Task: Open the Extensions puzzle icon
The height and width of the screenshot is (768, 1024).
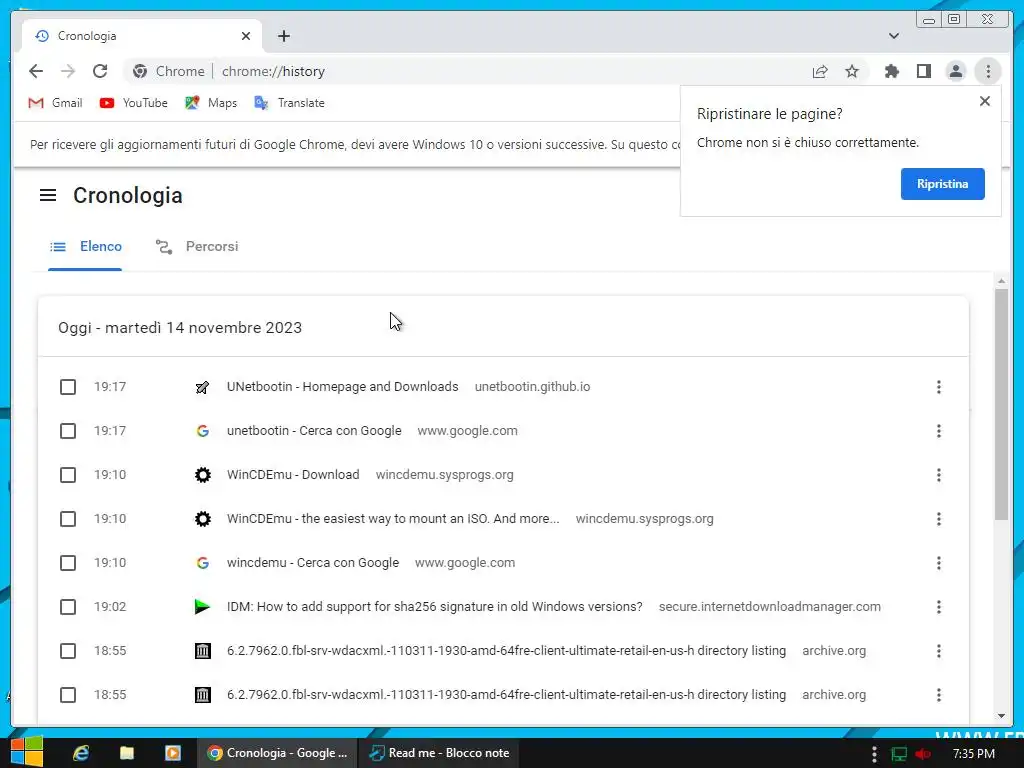Action: (x=891, y=71)
